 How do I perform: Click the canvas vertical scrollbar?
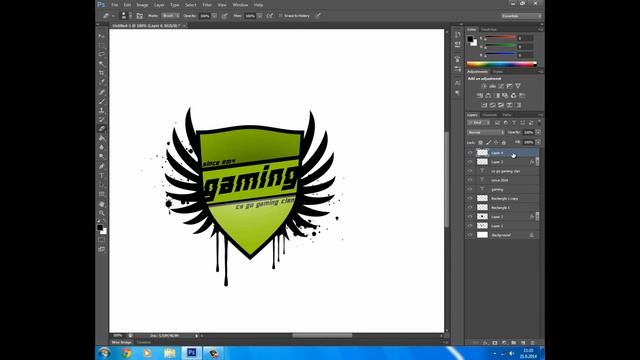click(447, 179)
